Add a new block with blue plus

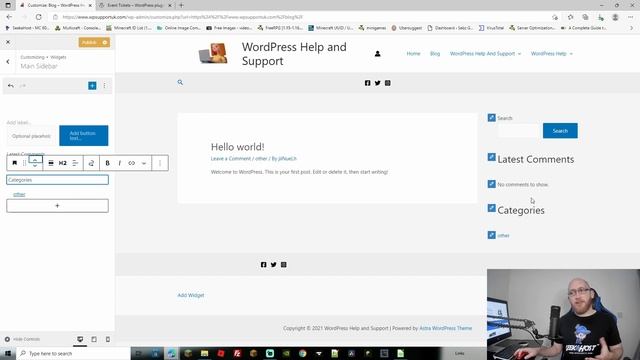tap(92, 86)
